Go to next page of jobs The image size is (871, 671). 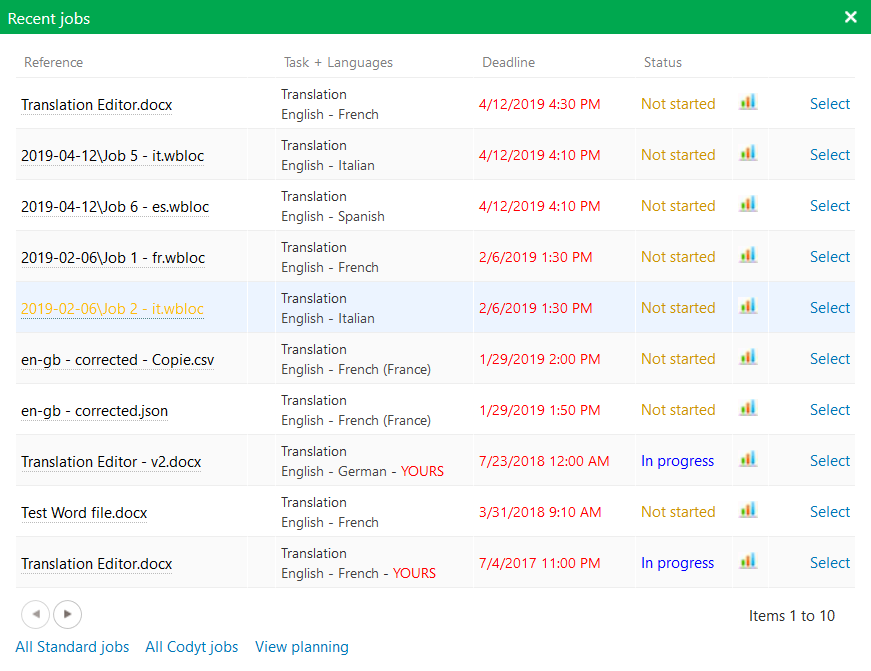tap(68, 614)
